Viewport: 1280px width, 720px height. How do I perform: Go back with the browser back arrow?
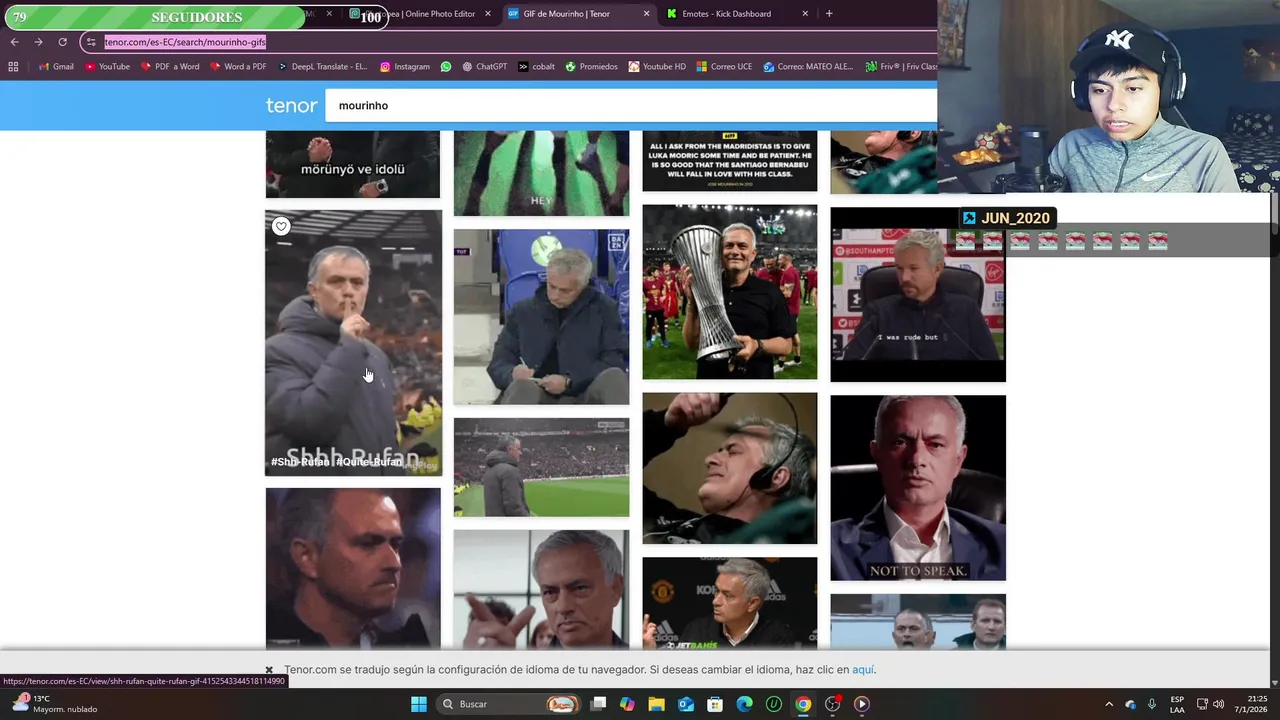tap(14, 42)
